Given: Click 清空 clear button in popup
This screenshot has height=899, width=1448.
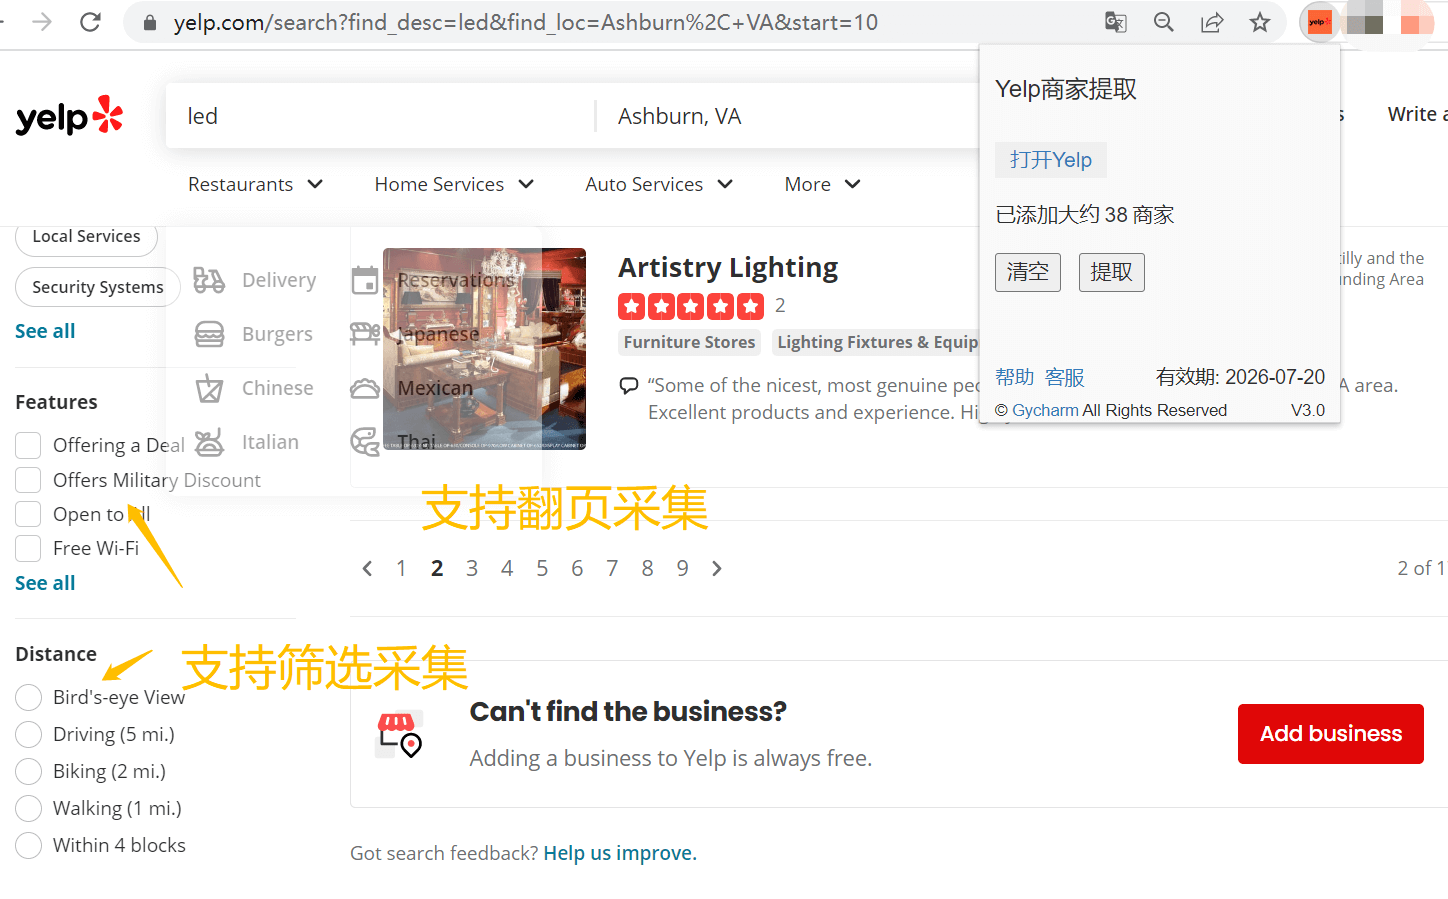Looking at the screenshot, I should point(1028,272).
